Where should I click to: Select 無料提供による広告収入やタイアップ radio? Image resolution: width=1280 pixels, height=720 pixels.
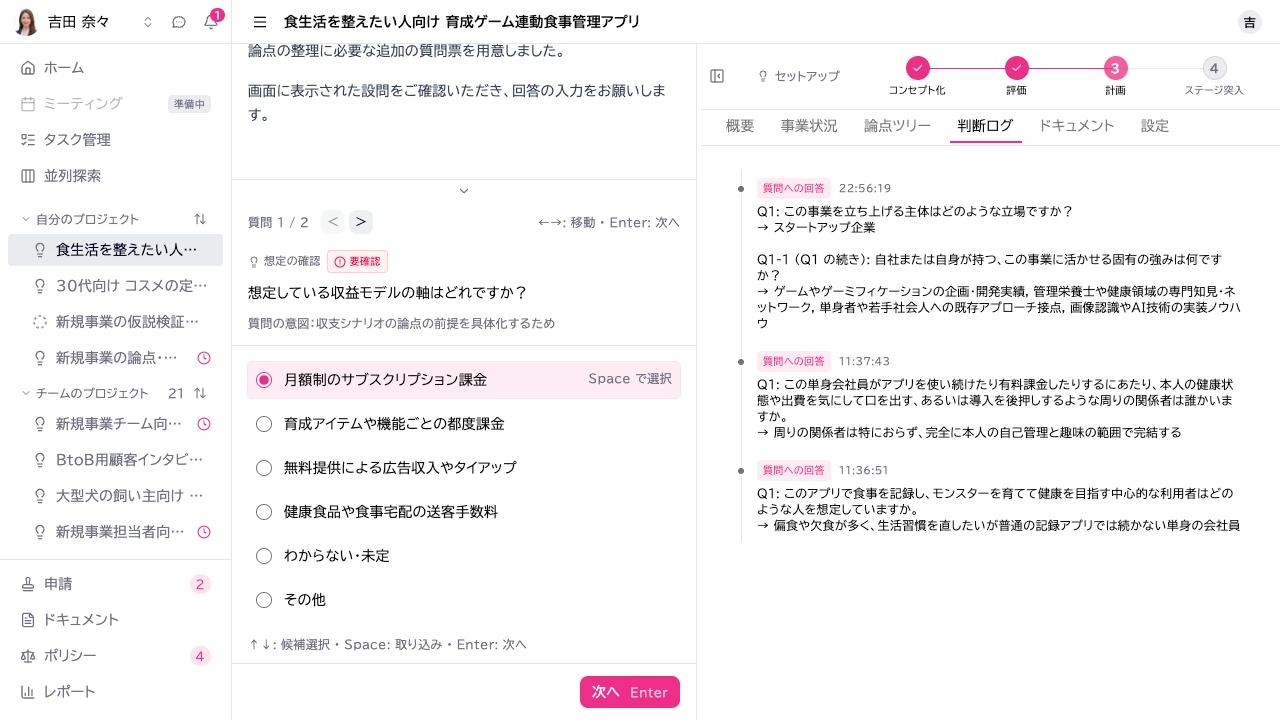tap(264, 468)
